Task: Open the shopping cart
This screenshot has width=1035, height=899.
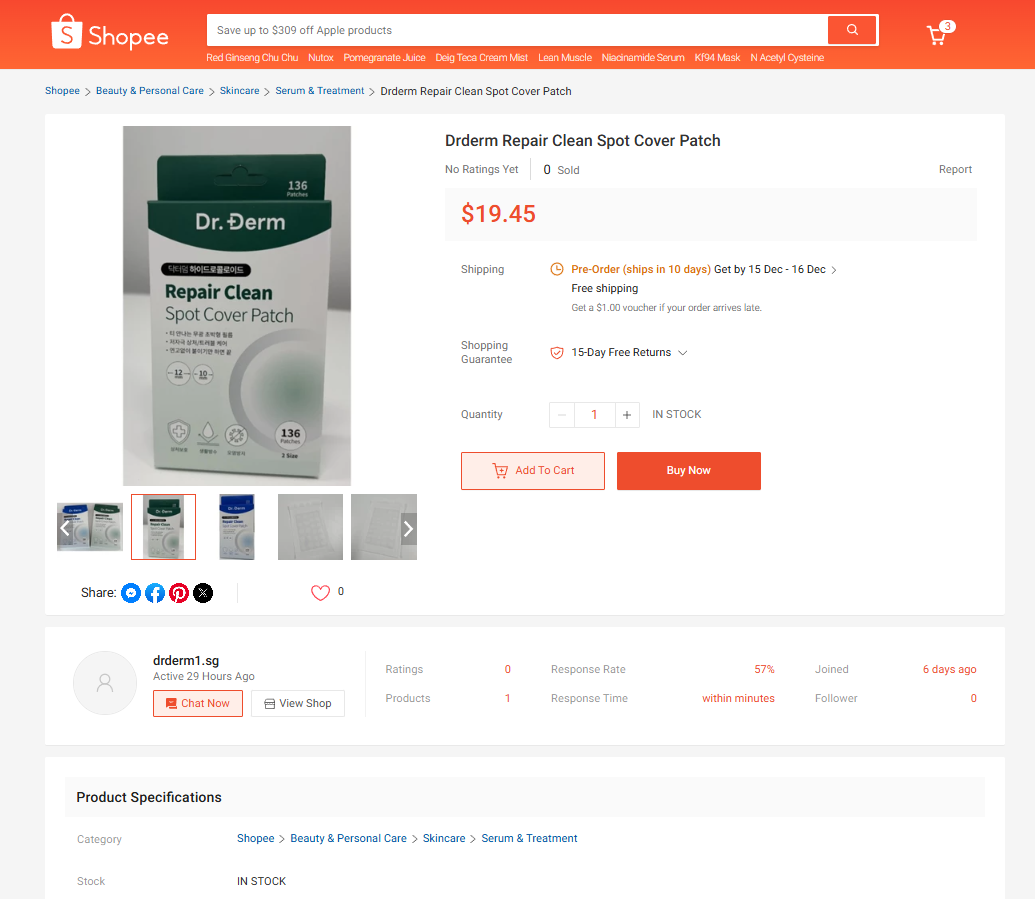Action: [937, 35]
